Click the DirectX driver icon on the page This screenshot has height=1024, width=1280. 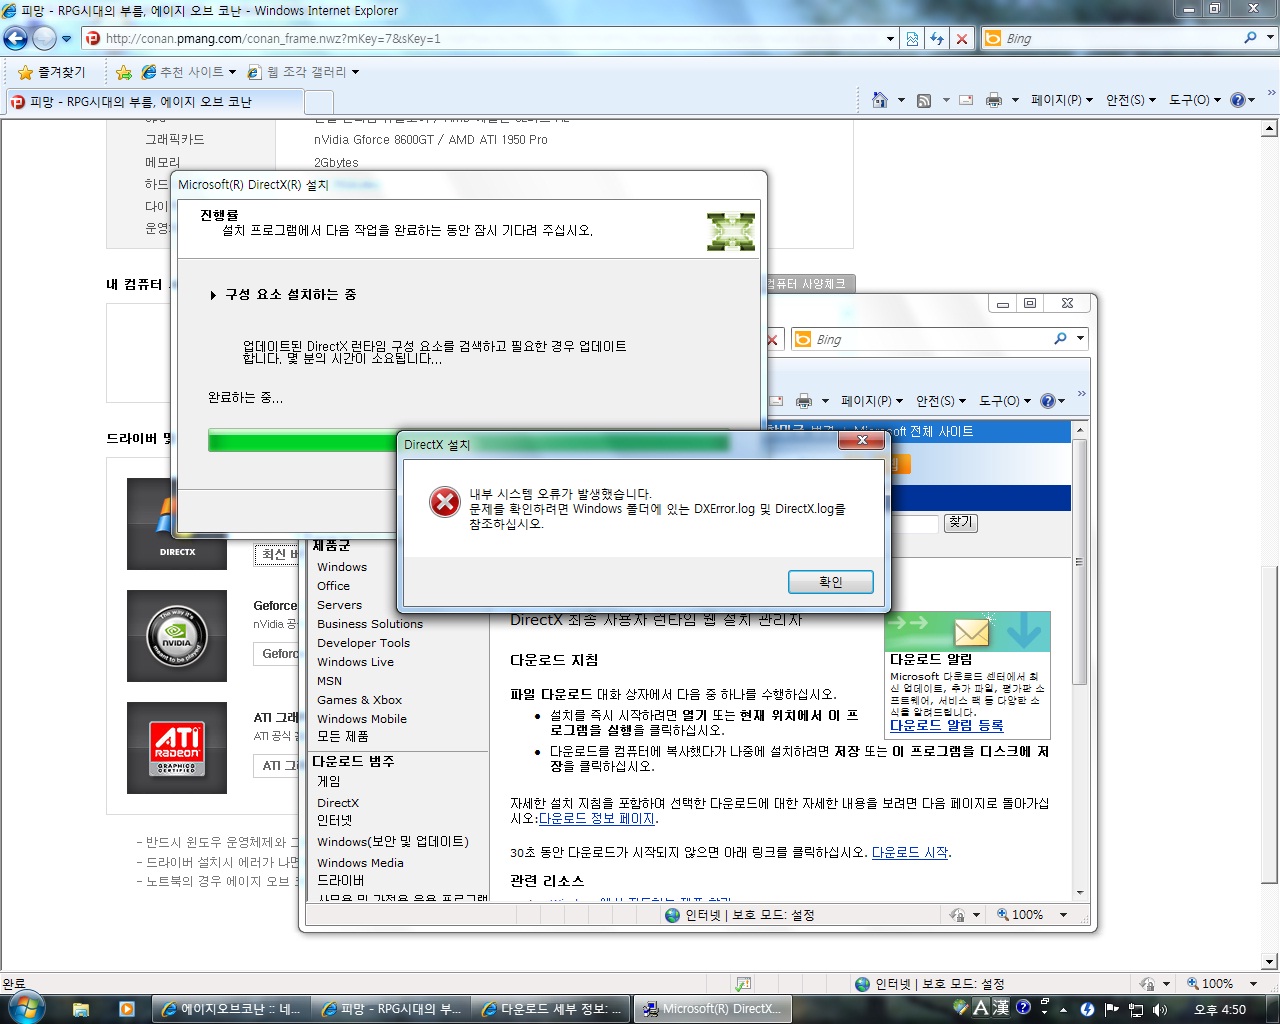[177, 524]
